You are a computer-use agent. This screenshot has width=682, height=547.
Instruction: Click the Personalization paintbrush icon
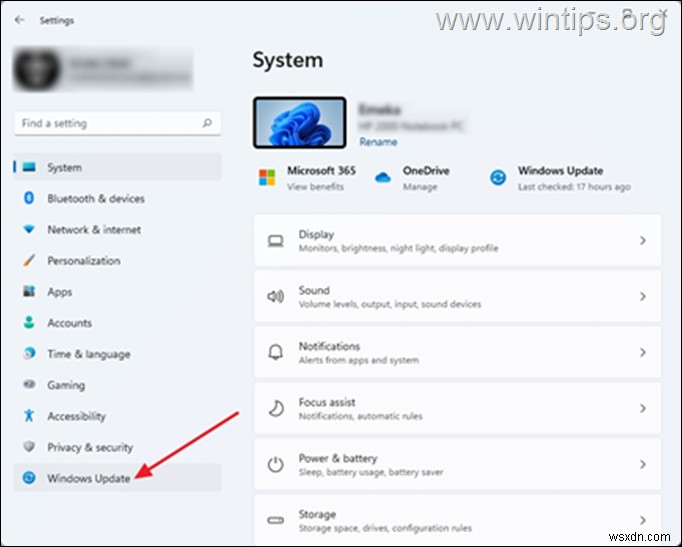click(29, 260)
